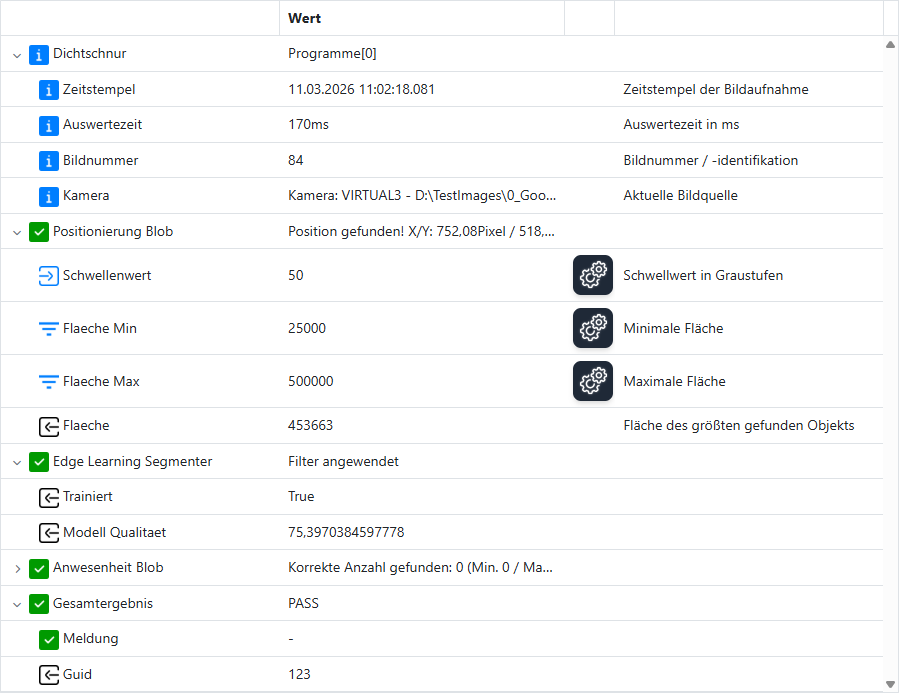The width and height of the screenshot is (904, 698).
Task: Click the output arrow icon beside Guid
Action: click(49, 675)
